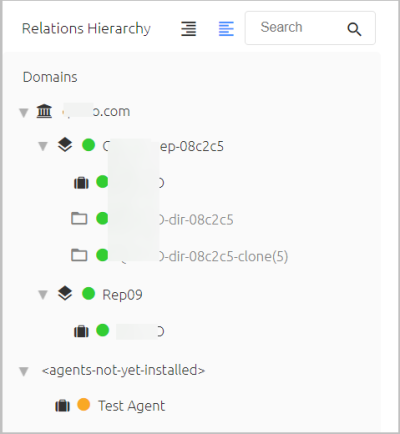Collapse the .com domain node

pos(24,113)
